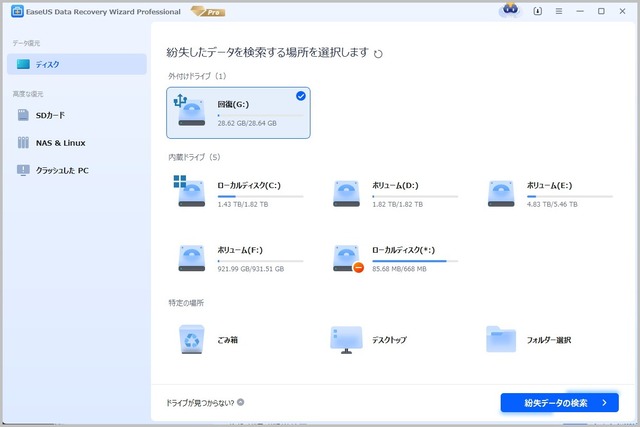Open the avatar mascot icon in title bar
The width and height of the screenshot is (640, 427).
point(510,10)
